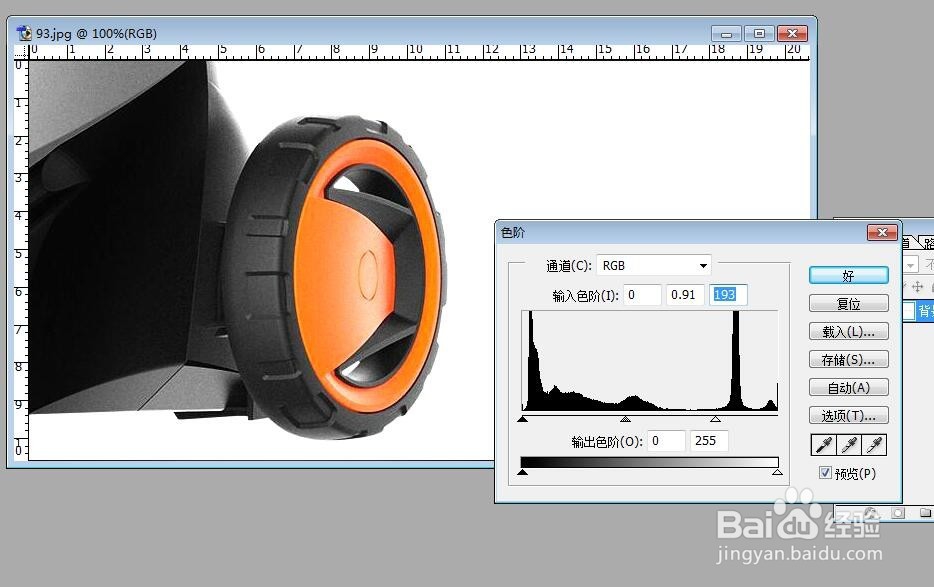This screenshot has height=587, width=934.
Task: Select the gray point eyedropper
Action: coord(849,445)
